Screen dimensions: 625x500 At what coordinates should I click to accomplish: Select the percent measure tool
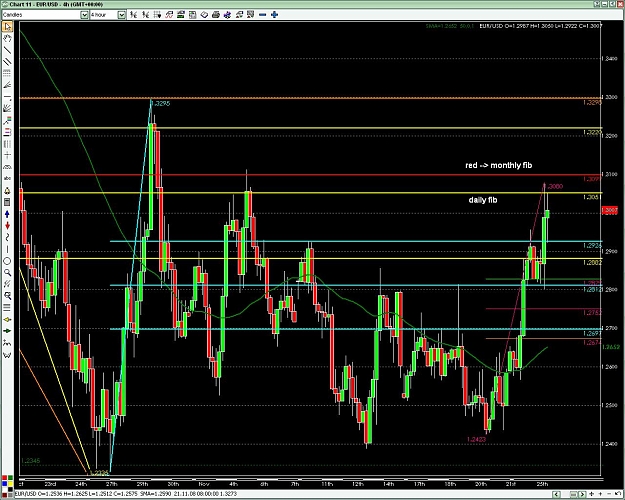(7, 284)
